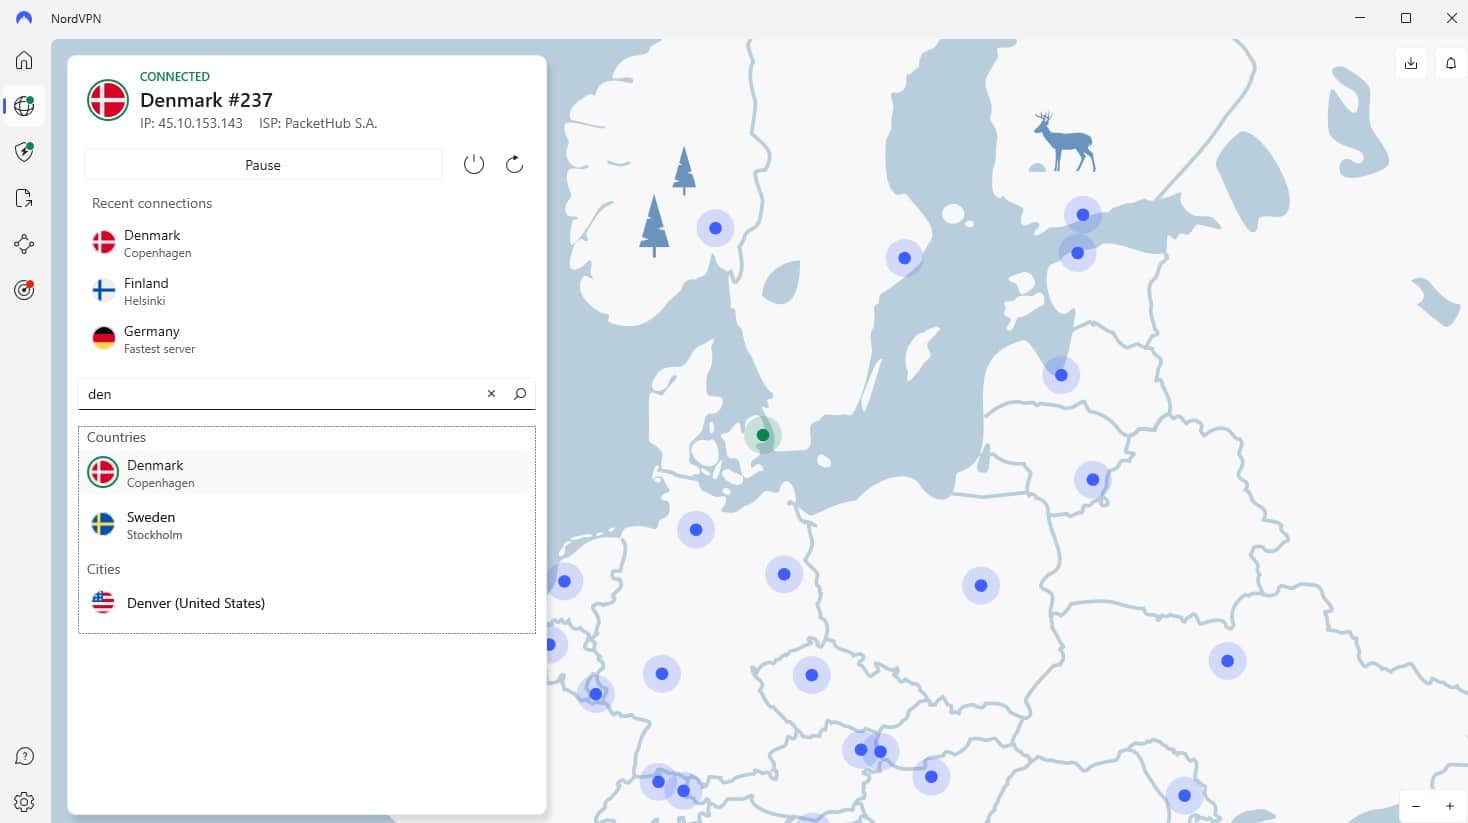1468x823 pixels.
Task: Click the green connected Denmark map pin
Action: pyautogui.click(x=763, y=435)
